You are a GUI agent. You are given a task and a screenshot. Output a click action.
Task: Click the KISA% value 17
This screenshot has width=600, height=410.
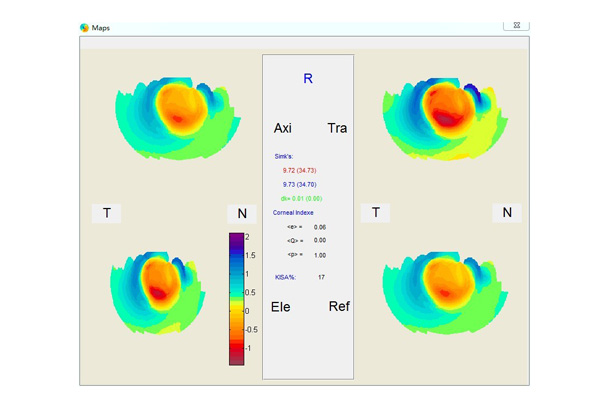click(x=321, y=277)
